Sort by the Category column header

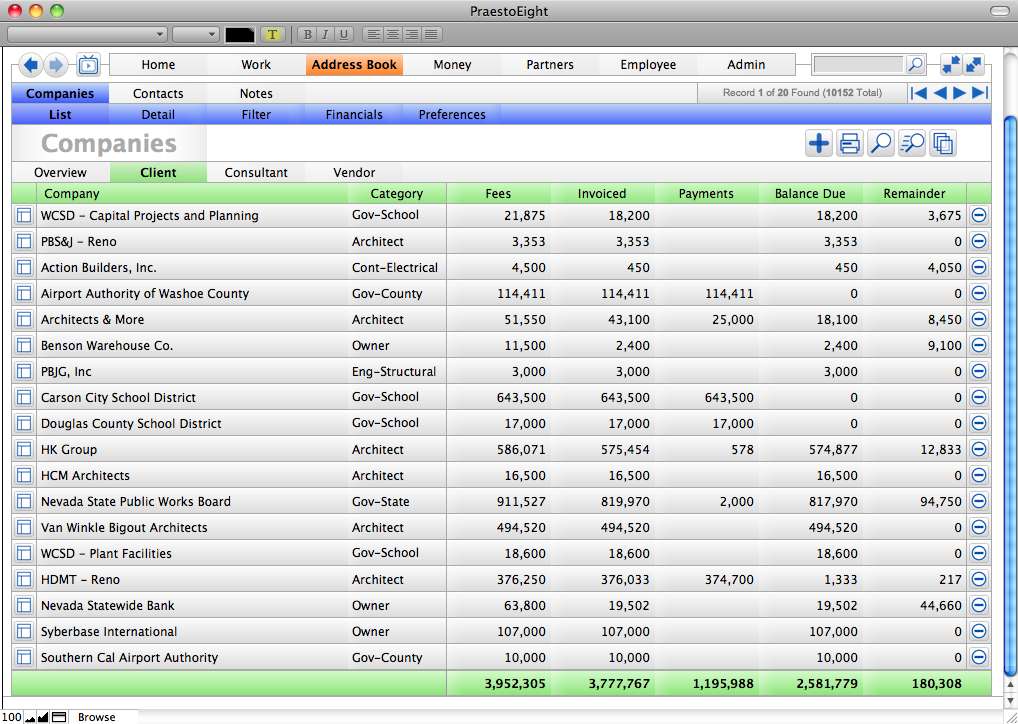coord(397,193)
